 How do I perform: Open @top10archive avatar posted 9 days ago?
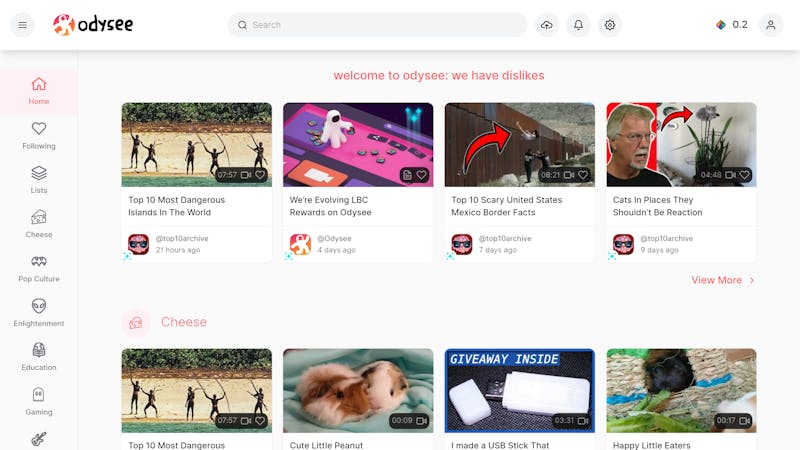click(623, 244)
